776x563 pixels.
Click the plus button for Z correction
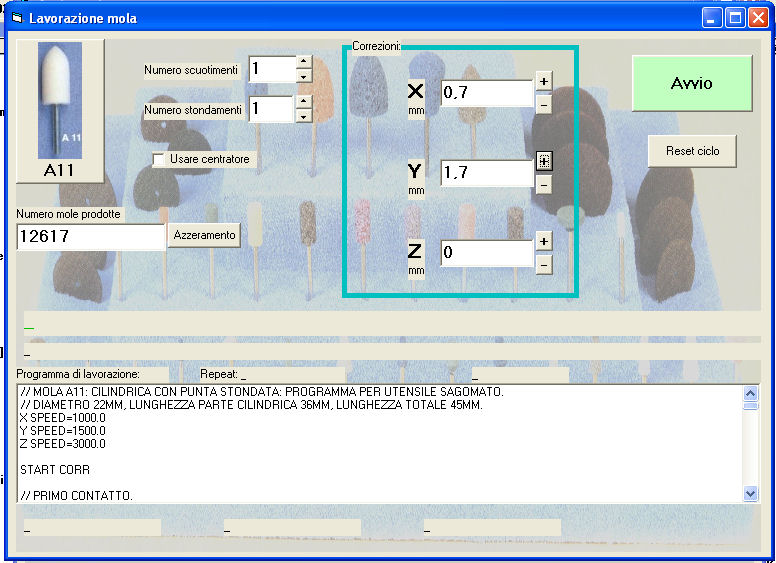point(543,241)
